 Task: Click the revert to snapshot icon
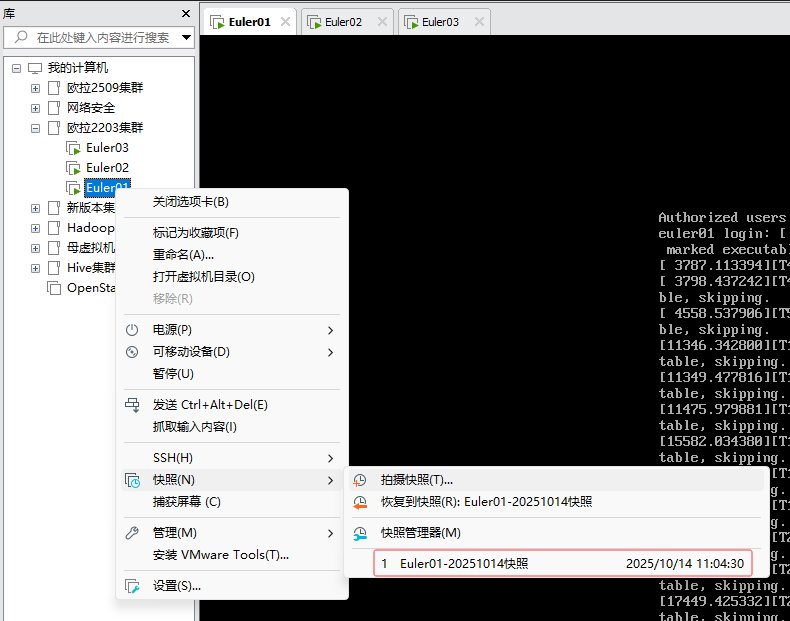360,502
